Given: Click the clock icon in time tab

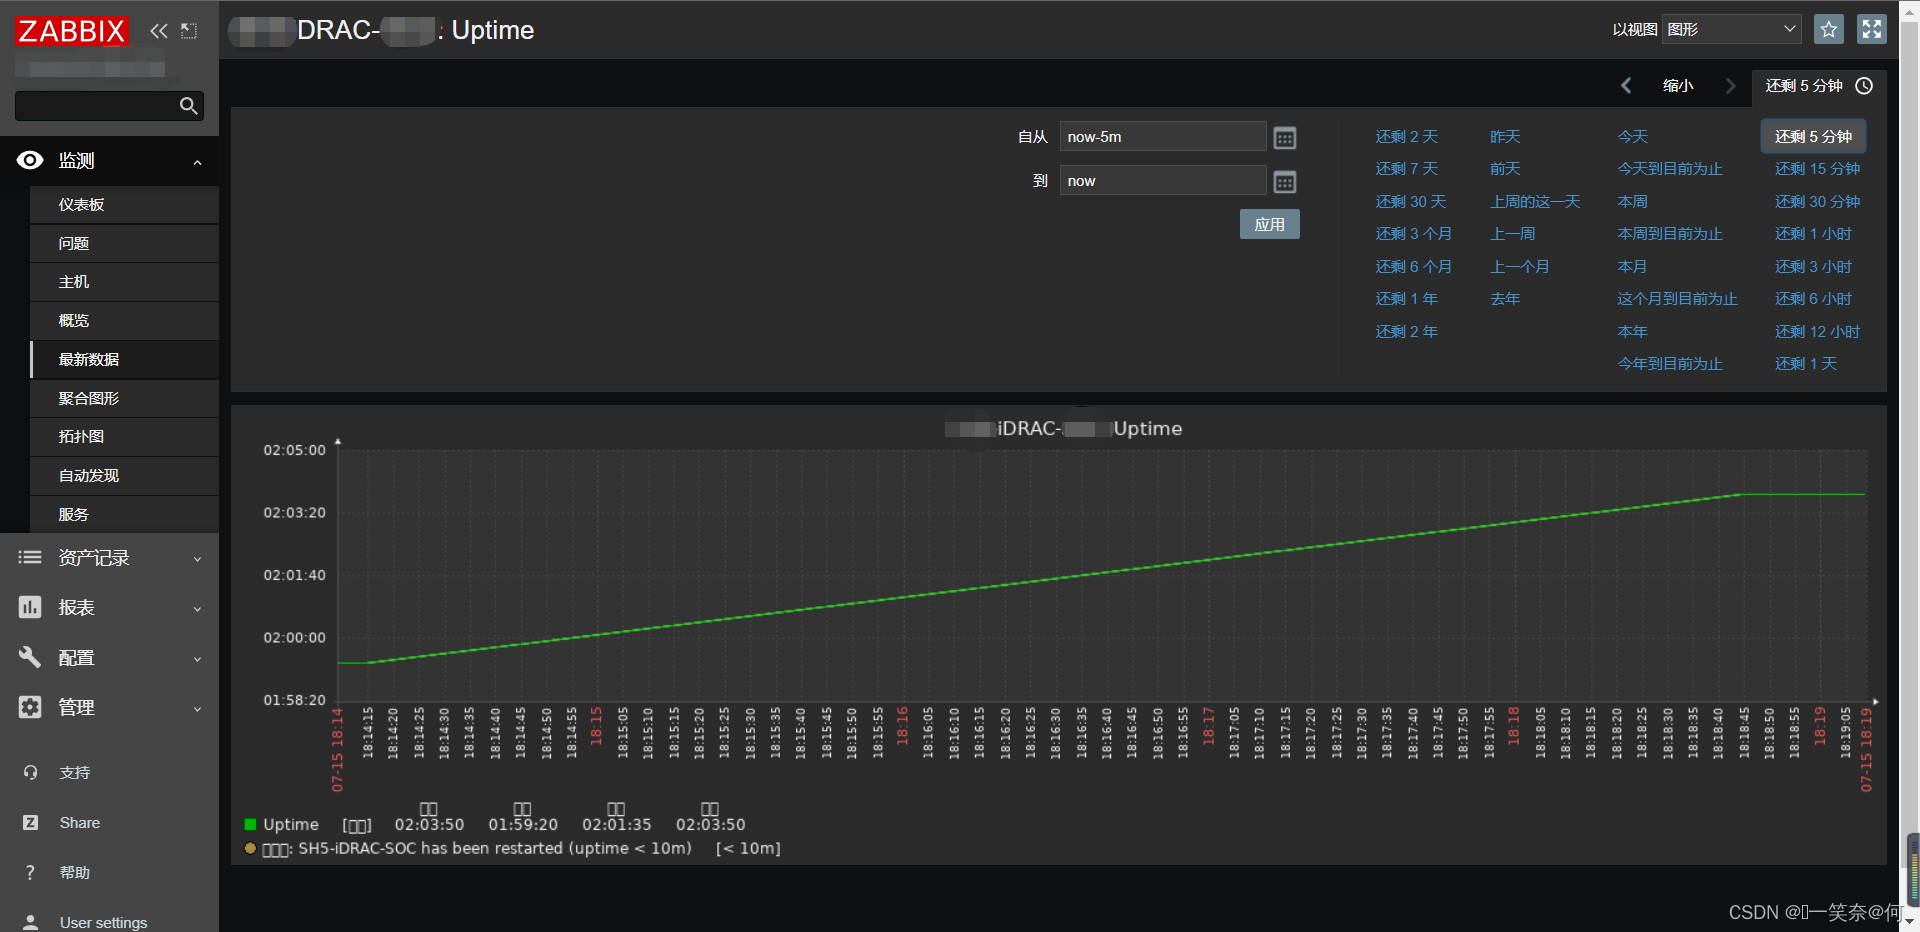Looking at the screenshot, I should pyautogui.click(x=1864, y=86).
